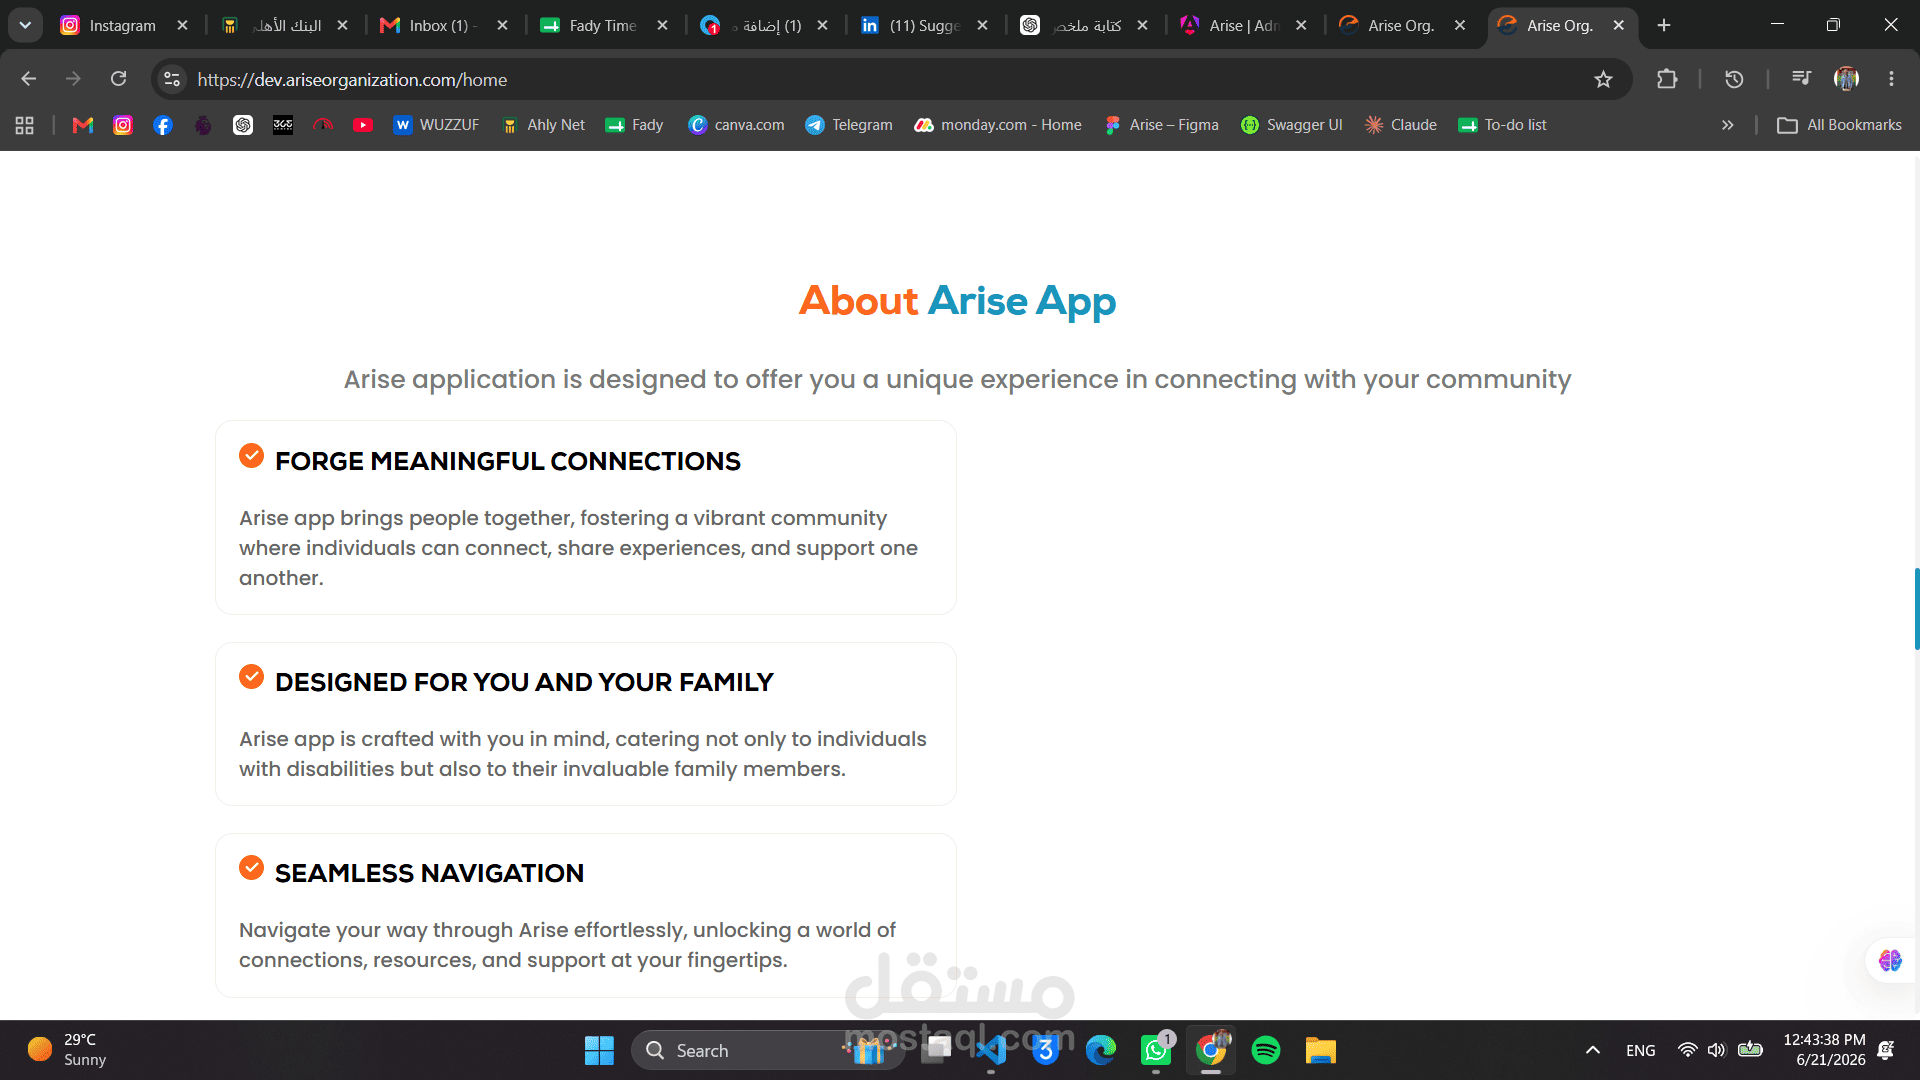Open Spotify from the taskbar
Image resolution: width=1920 pixels, height=1080 pixels.
[1266, 1050]
